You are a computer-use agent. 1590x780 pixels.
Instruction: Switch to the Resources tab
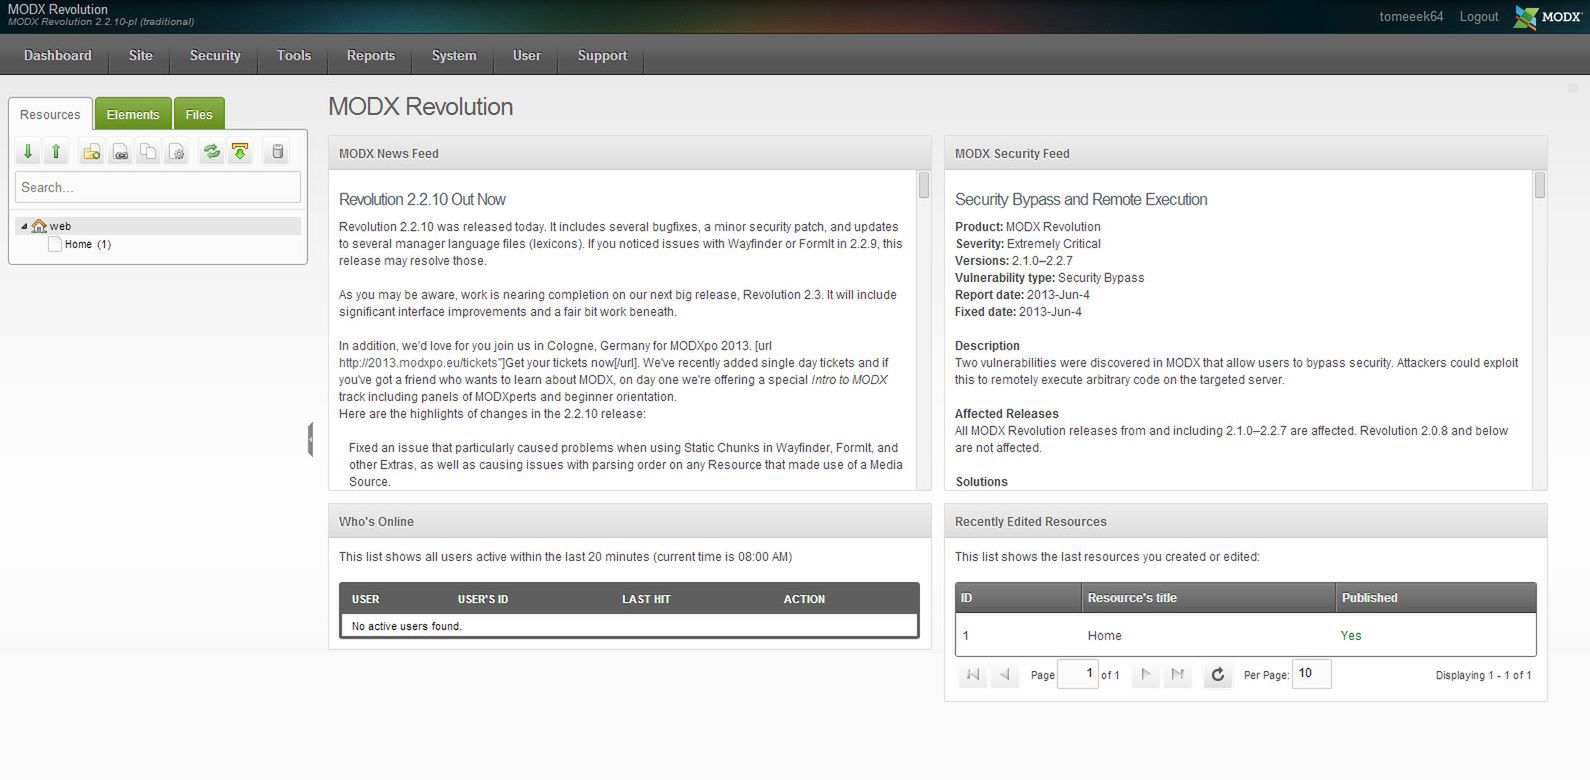(x=50, y=114)
